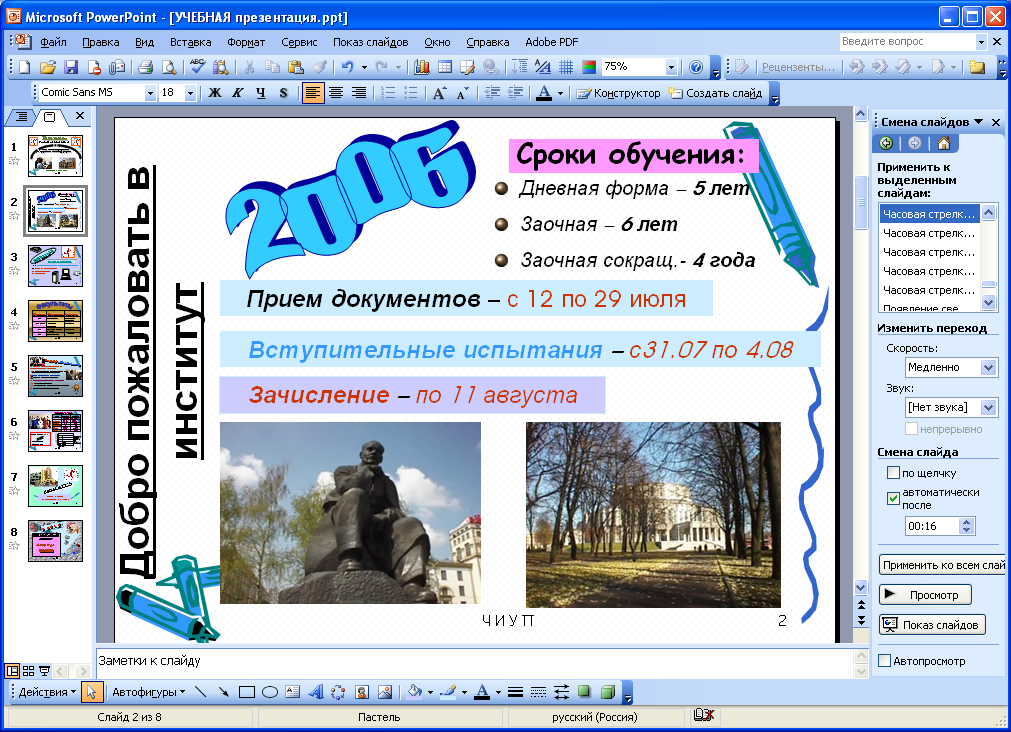The image size is (1011, 732).
Task: Expand the Смена слайдов task pane menu
Action: click(x=978, y=122)
